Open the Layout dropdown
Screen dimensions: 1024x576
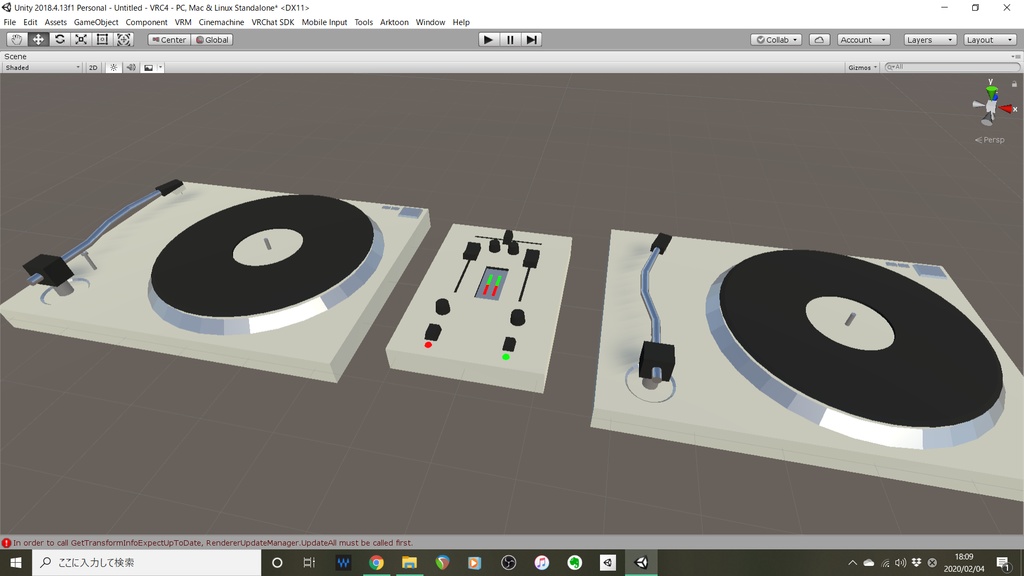[988, 39]
